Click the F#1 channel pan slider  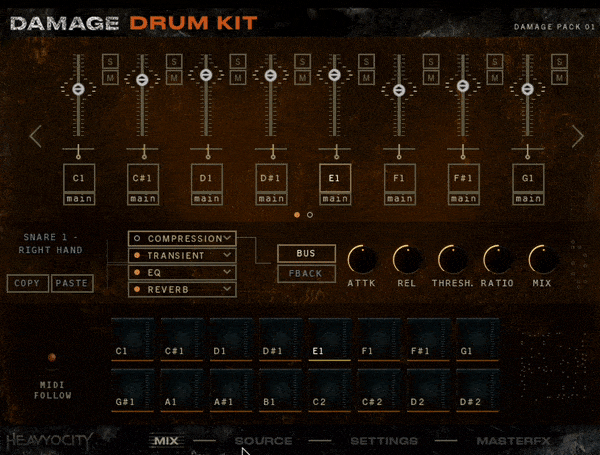click(x=463, y=151)
